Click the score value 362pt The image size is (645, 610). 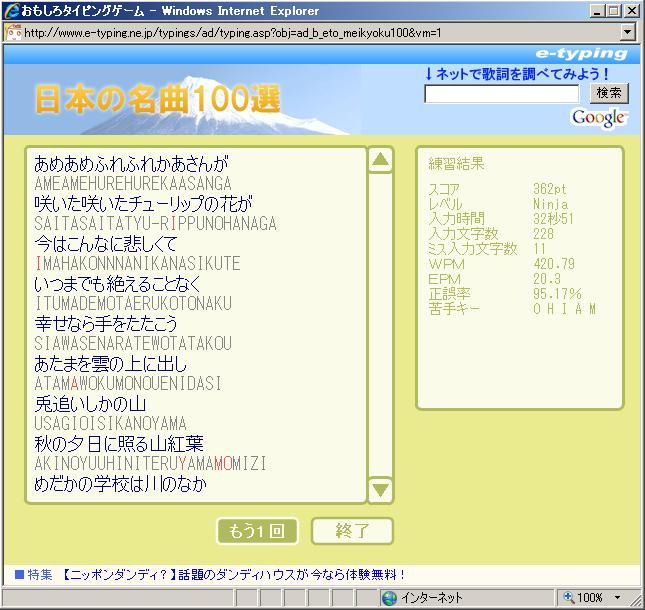click(549, 189)
